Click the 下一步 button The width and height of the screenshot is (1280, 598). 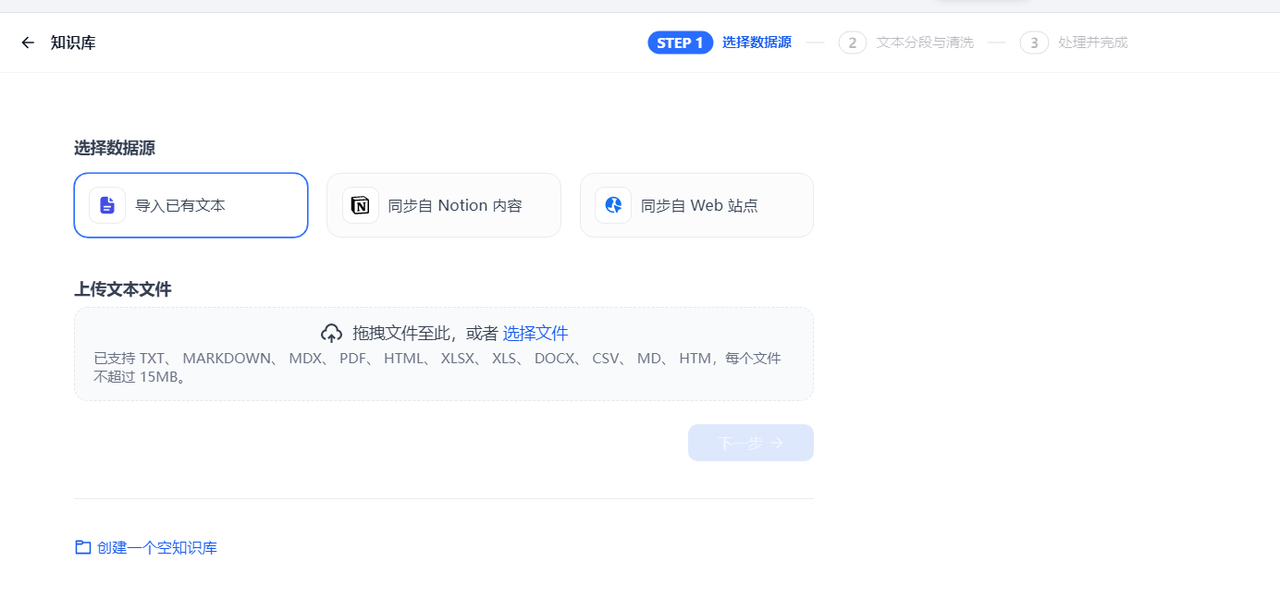751,443
